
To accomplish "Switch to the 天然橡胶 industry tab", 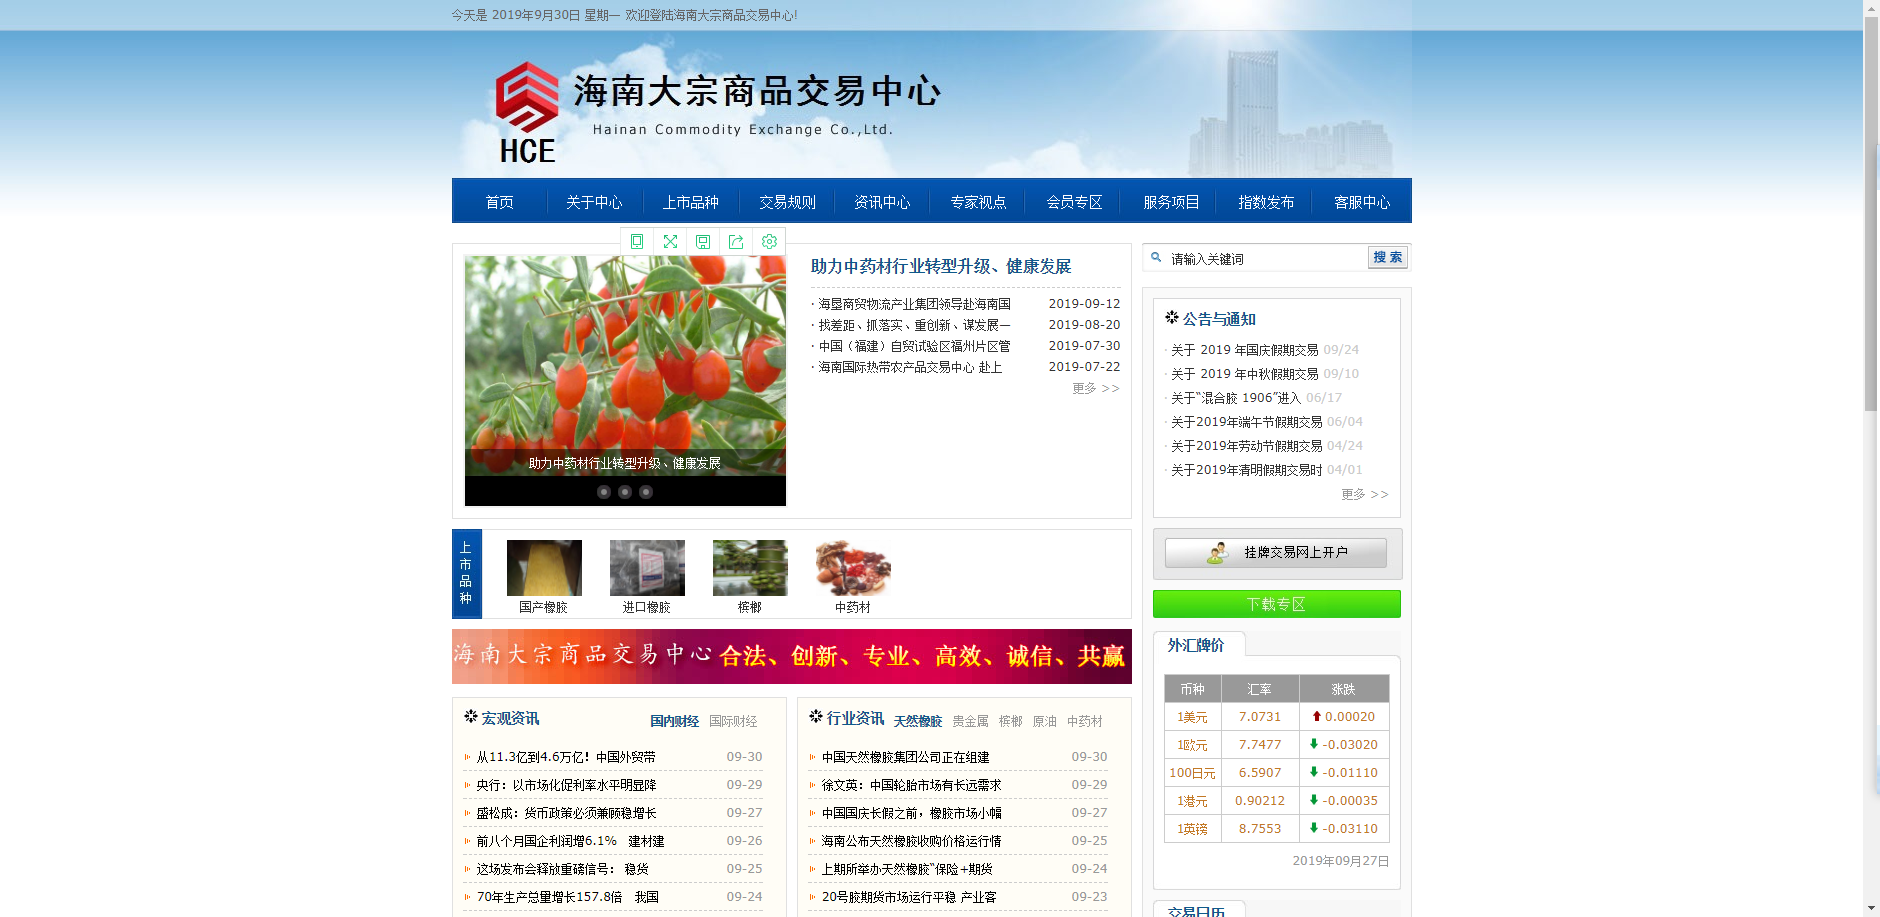I will [918, 721].
